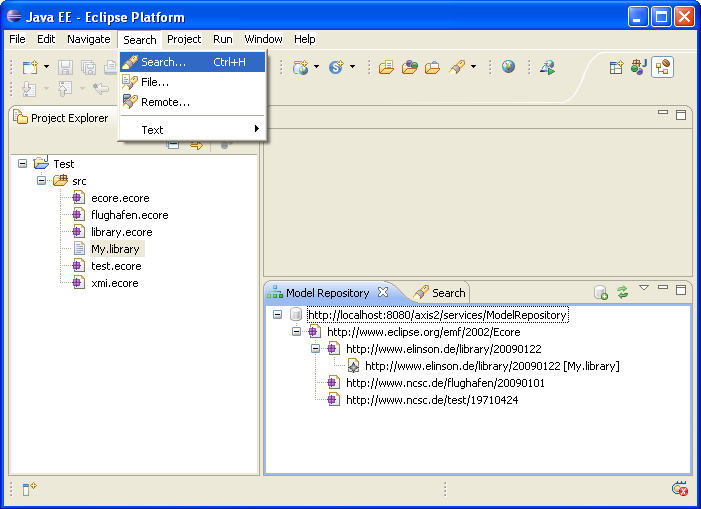
Task: Click the previous annotation toolbar icon
Action: pyautogui.click(x=65, y=88)
